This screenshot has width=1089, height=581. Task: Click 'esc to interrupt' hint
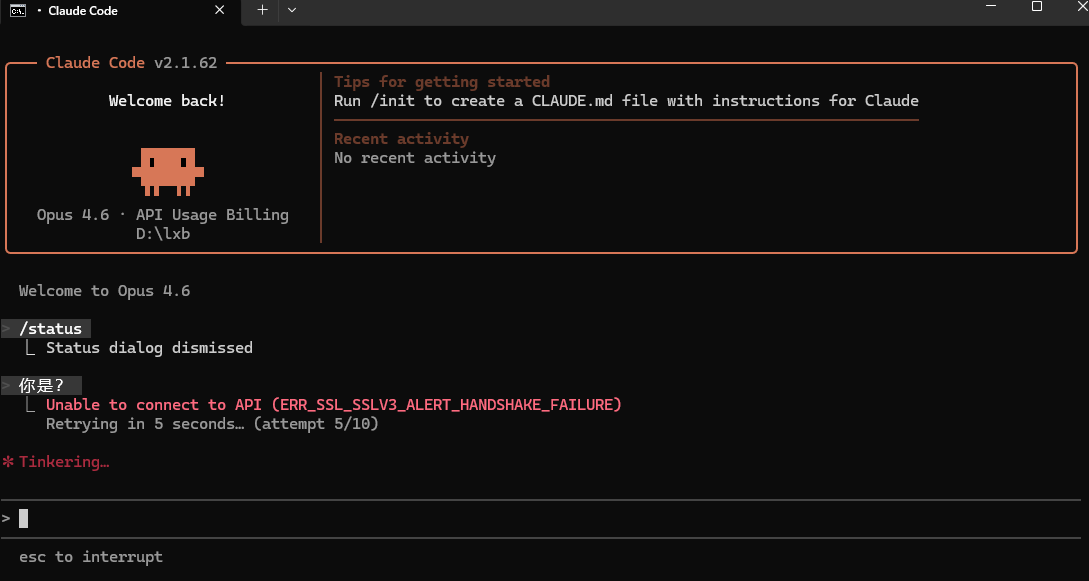pos(91,557)
